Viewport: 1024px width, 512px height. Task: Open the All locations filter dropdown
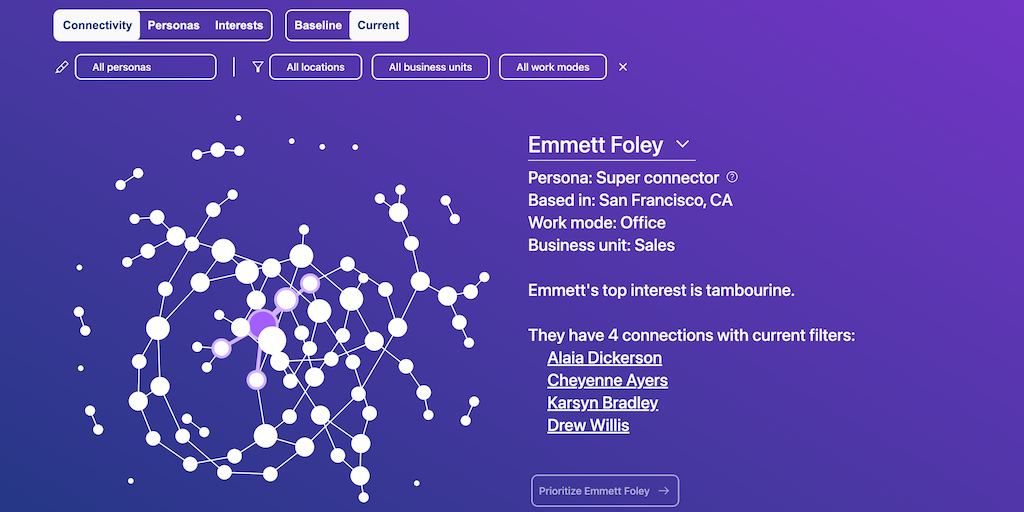coord(315,67)
